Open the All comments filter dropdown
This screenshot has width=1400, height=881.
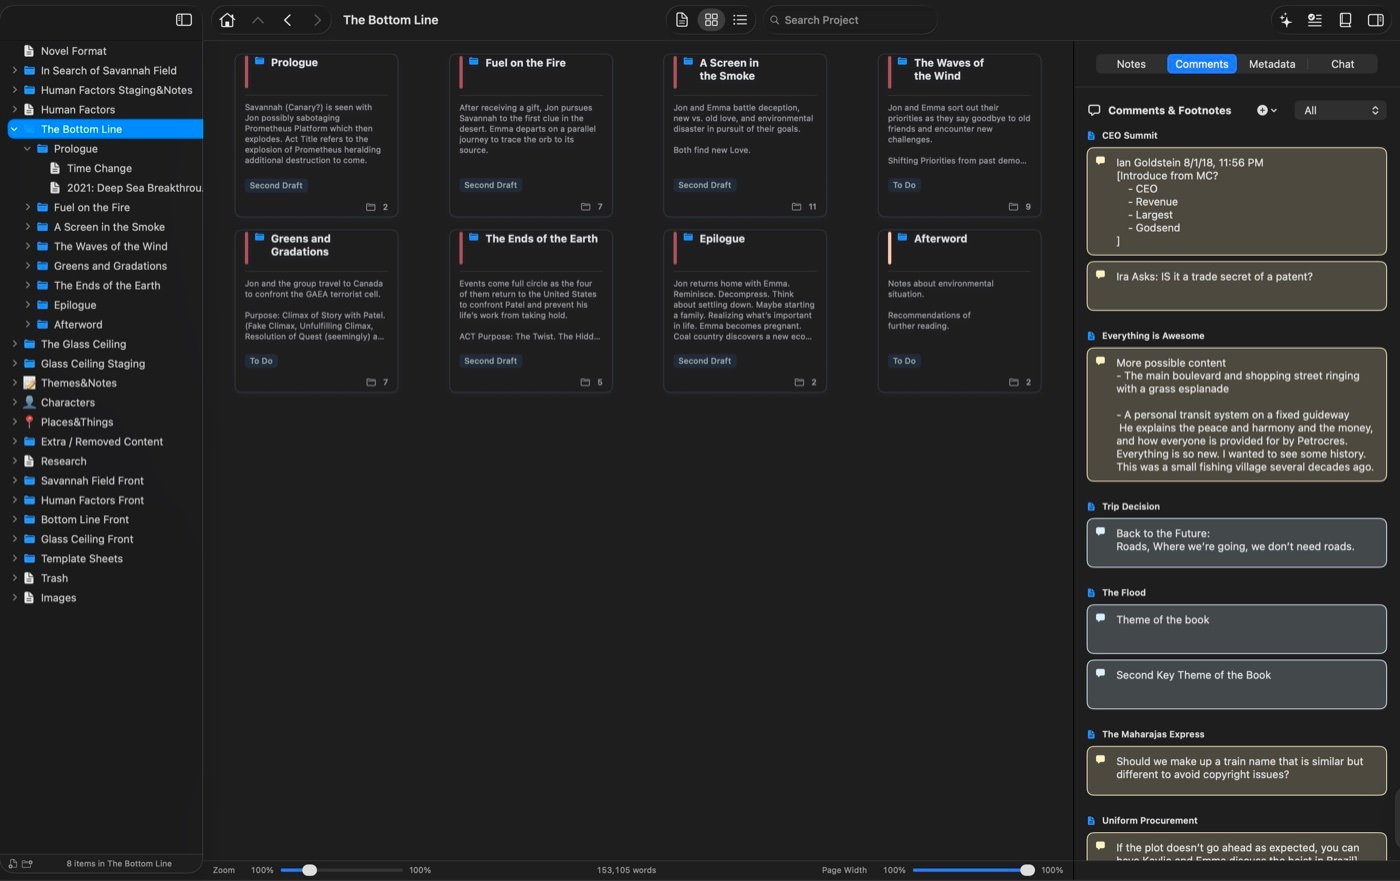[1340, 110]
